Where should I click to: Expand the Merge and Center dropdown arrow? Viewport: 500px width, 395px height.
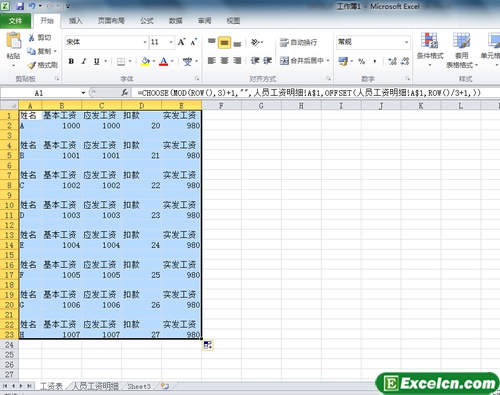[328, 61]
